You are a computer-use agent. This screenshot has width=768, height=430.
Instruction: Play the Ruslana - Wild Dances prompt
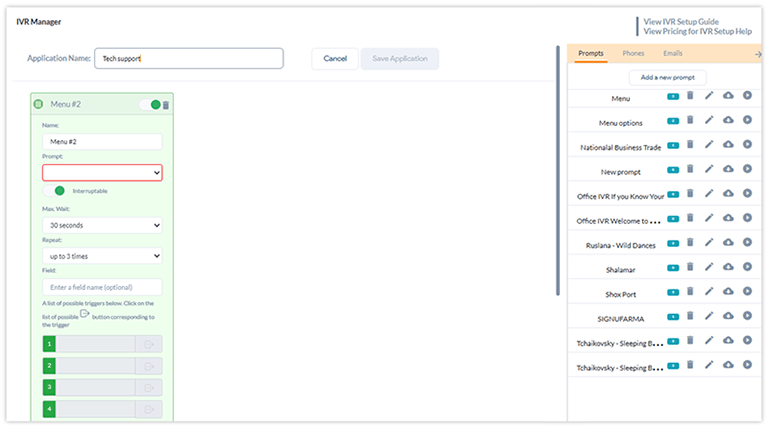coord(747,244)
